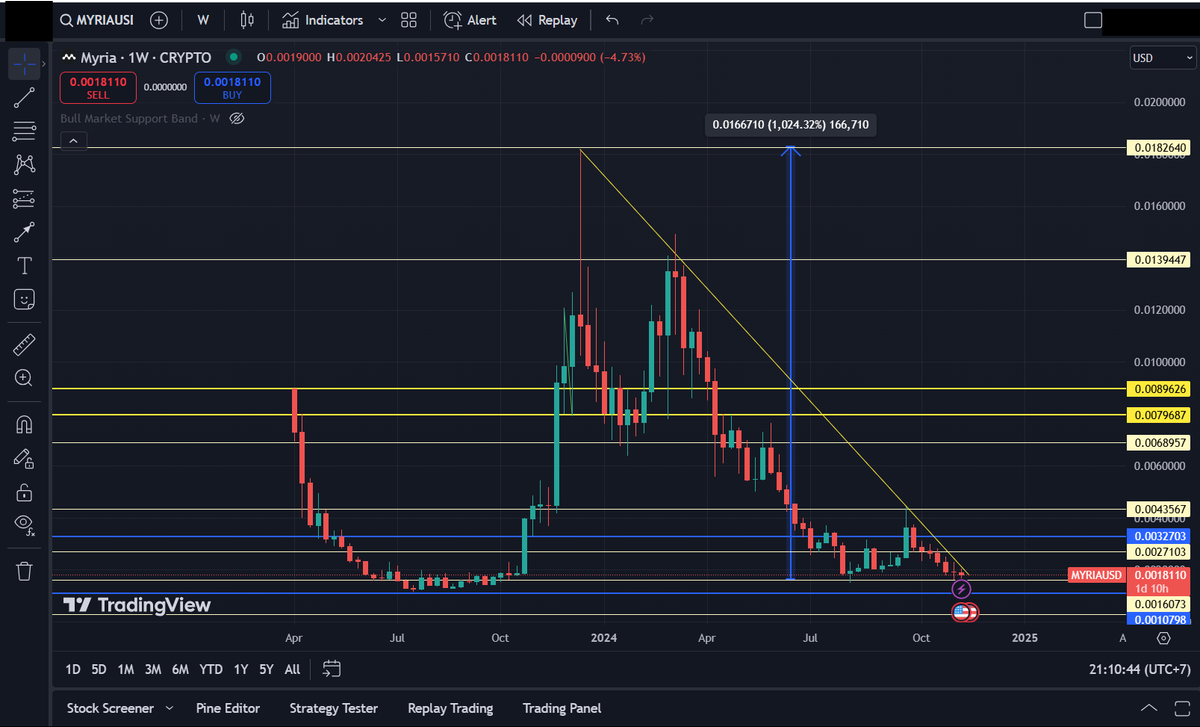This screenshot has width=1200, height=727.
Task: Select the 5Y time range
Action: tap(266, 668)
